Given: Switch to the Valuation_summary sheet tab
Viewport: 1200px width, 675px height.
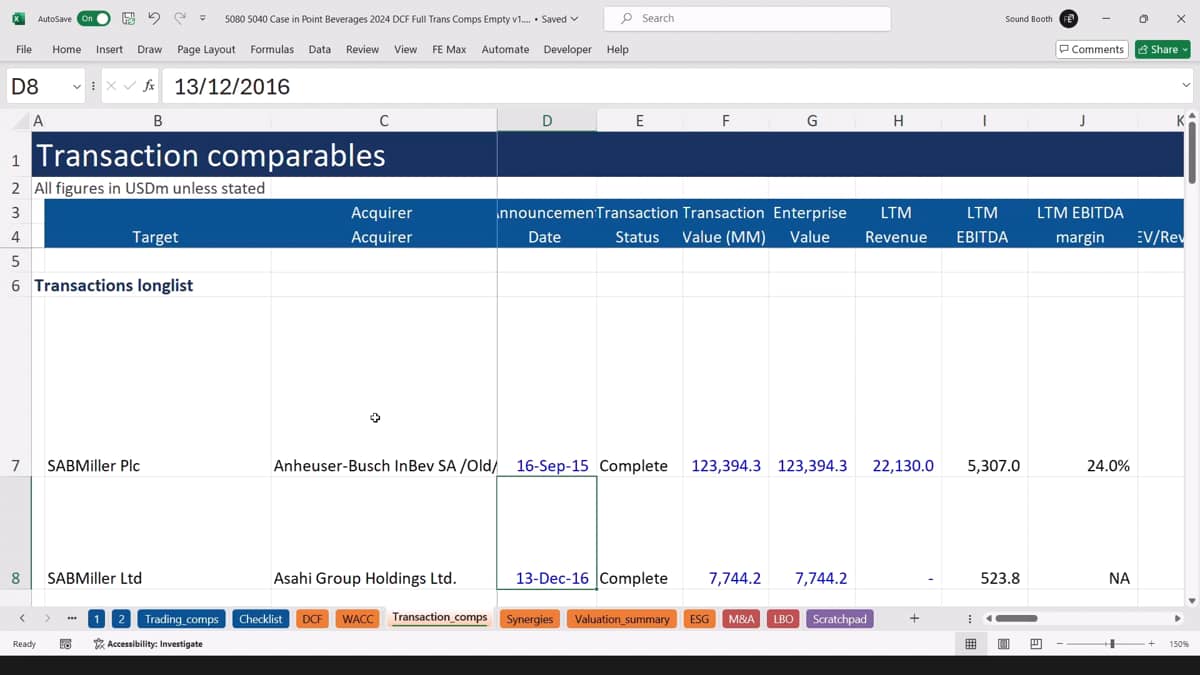Looking at the screenshot, I should point(622,619).
